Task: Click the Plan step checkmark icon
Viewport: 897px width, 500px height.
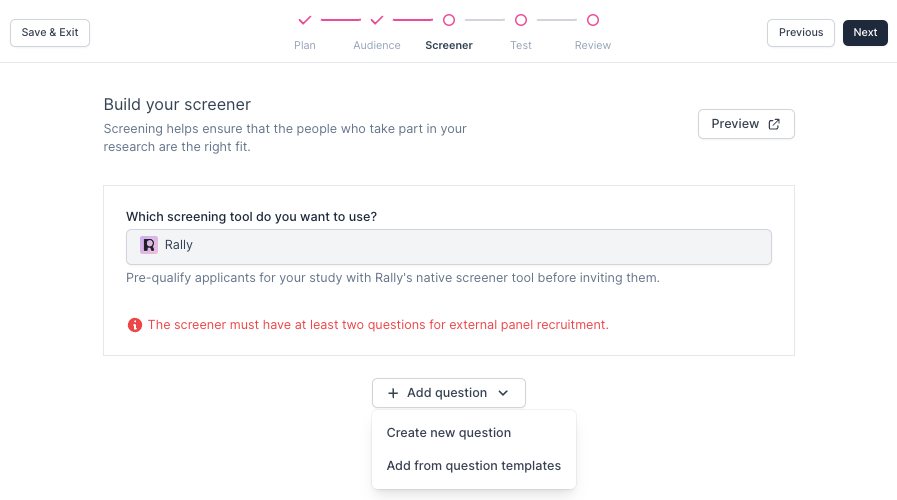Action: (305, 20)
